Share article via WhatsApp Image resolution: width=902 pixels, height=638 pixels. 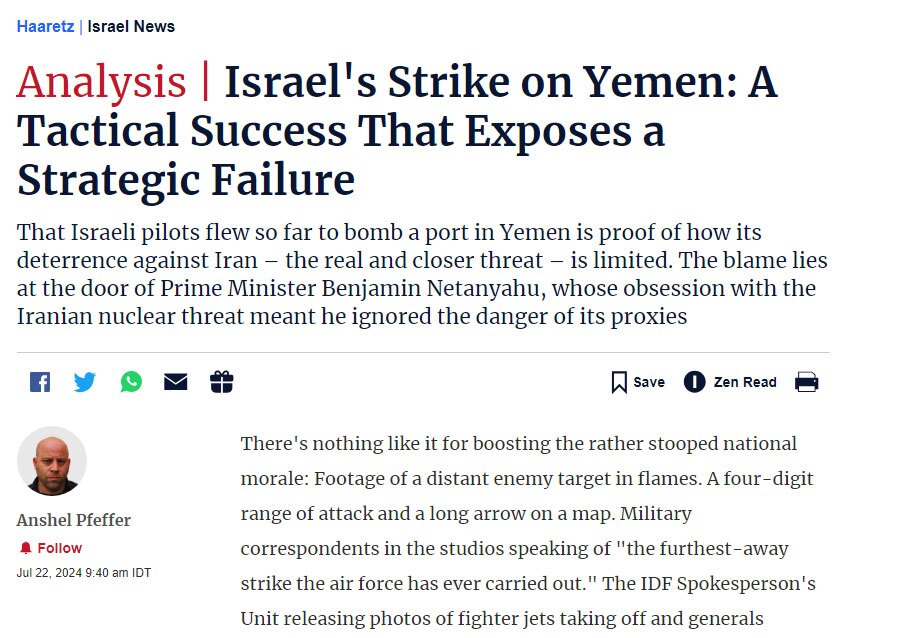131,381
